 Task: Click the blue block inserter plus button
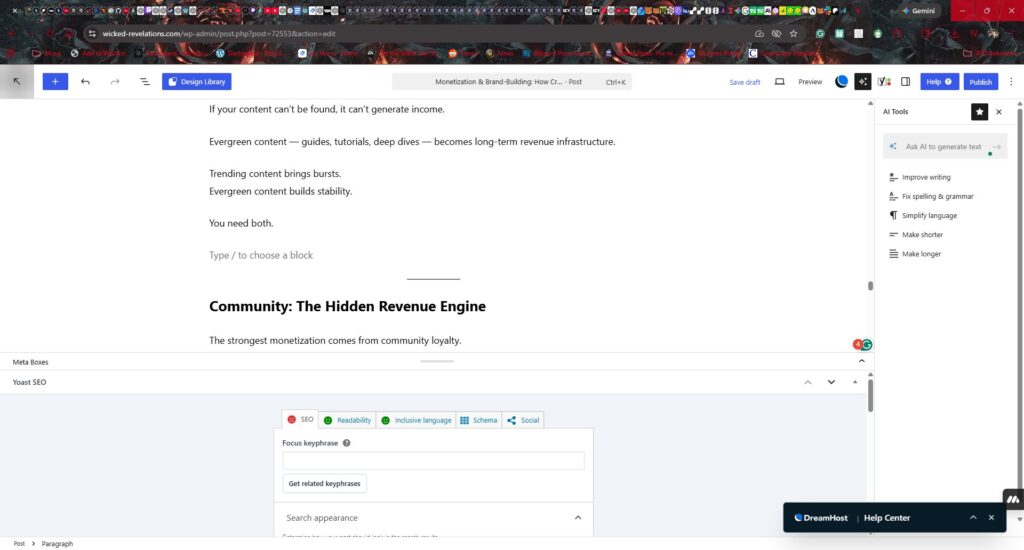pos(55,82)
